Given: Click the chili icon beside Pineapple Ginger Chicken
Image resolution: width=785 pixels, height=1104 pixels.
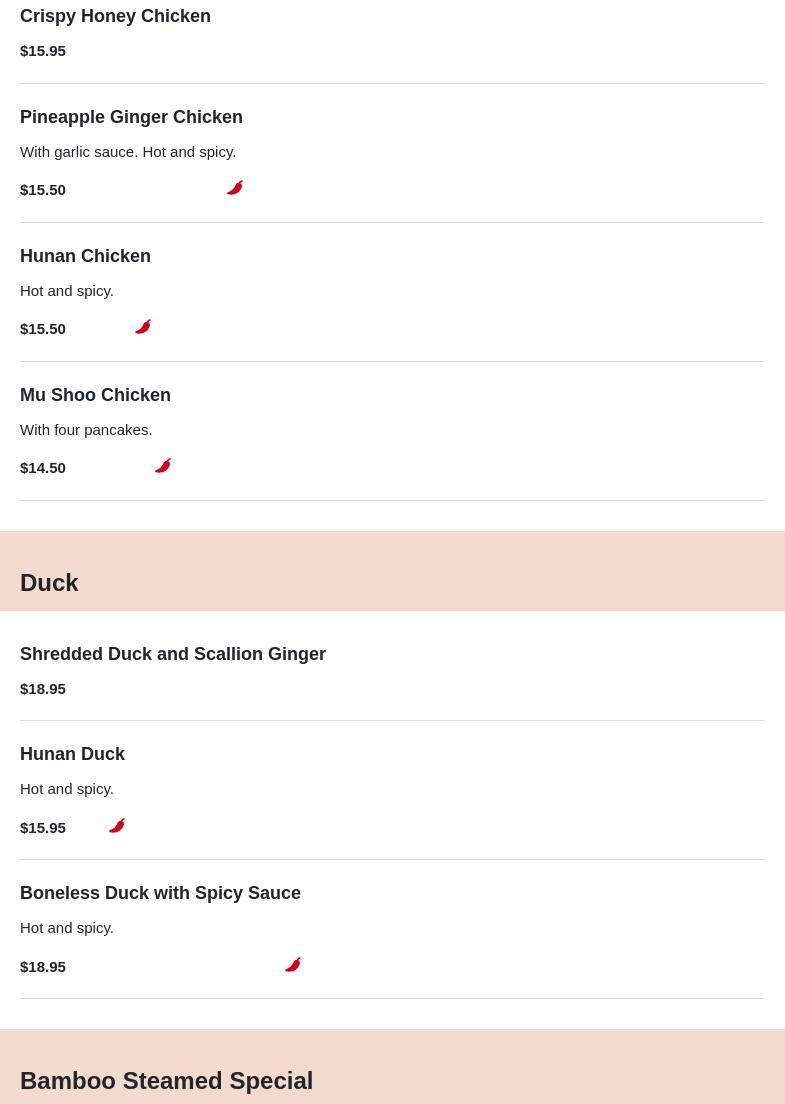Looking at the screenshot, I should 235,188.
